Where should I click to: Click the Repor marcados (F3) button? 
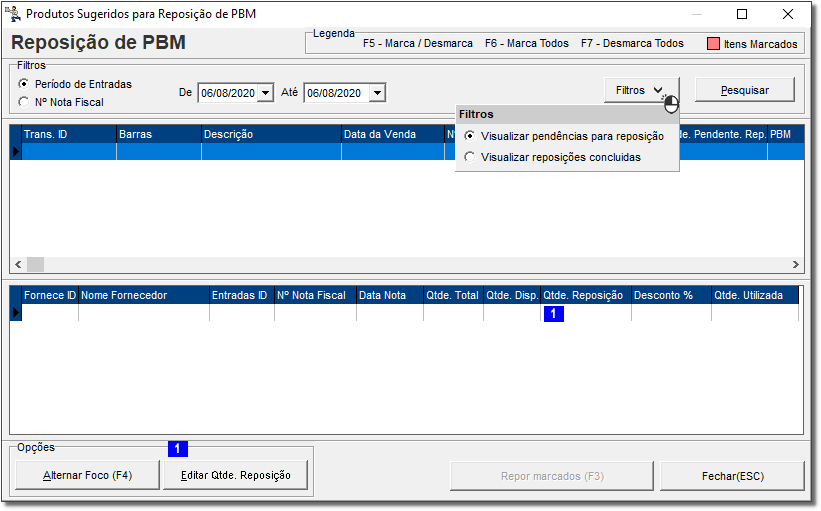(552, 476)
